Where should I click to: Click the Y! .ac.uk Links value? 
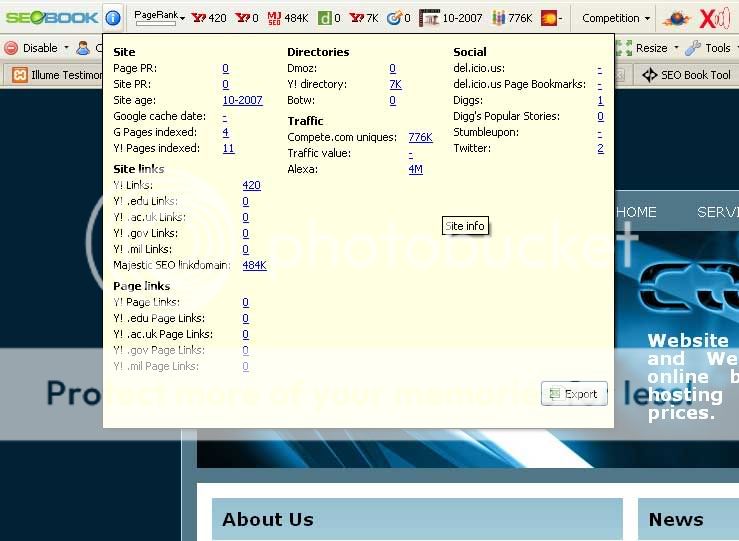pyautogui.click(x=246, y=217)
